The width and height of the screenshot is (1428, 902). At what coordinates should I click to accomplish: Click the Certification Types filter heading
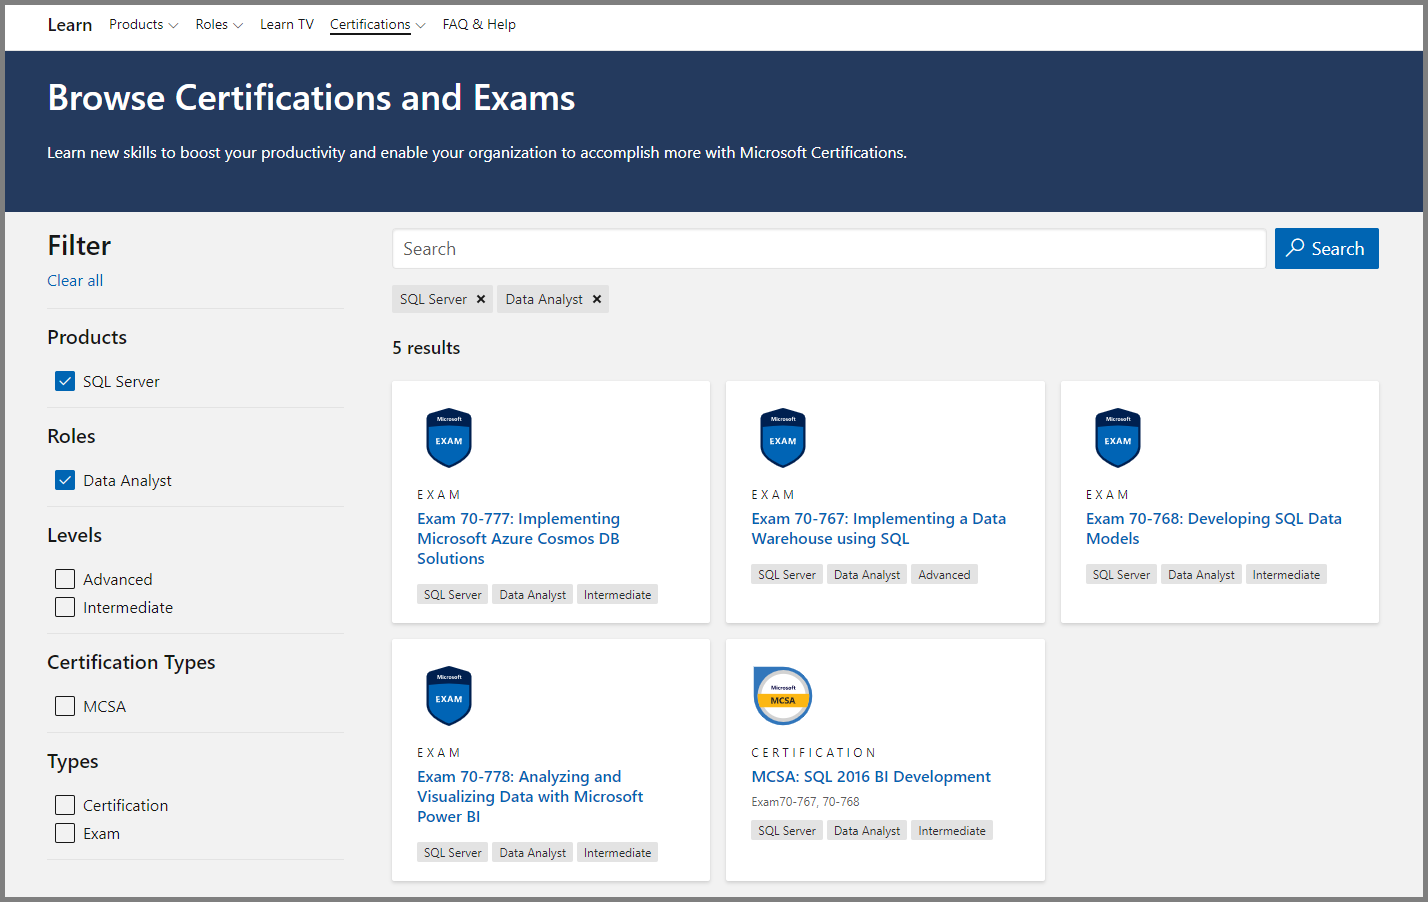coord(131,662)
